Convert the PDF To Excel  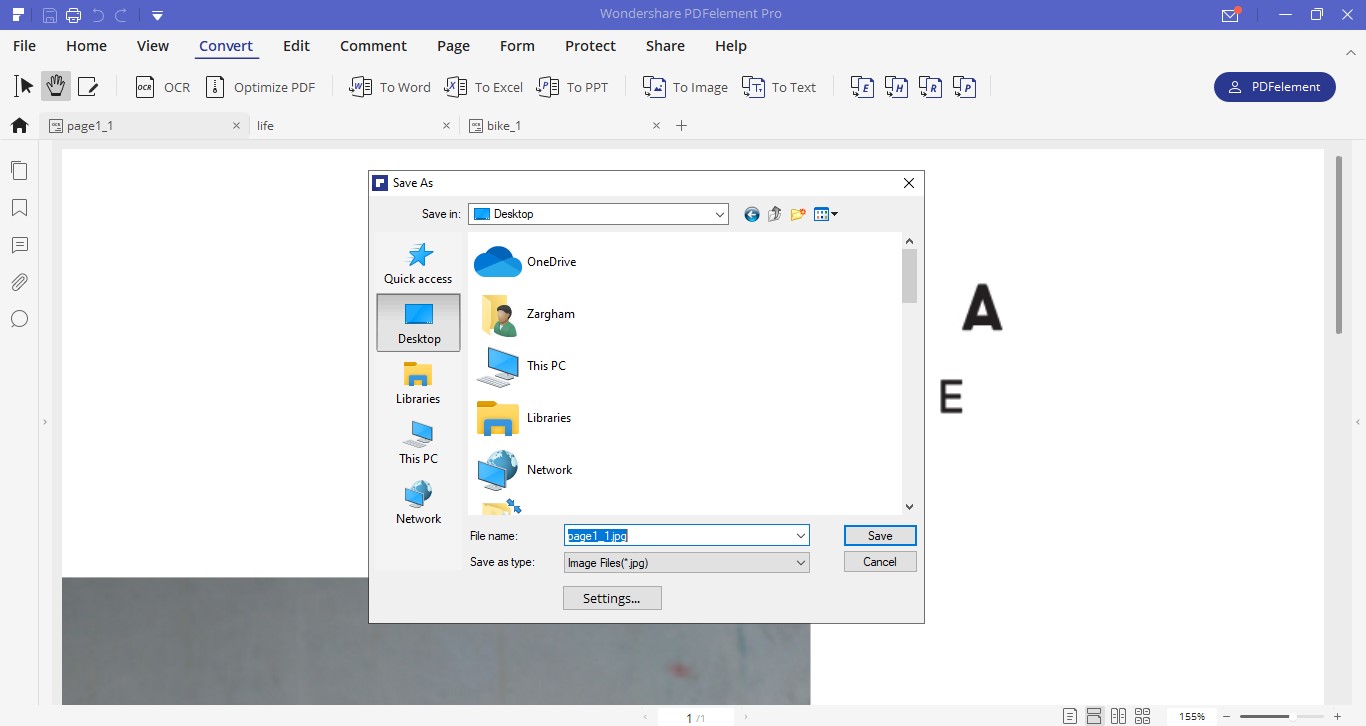(x=484, y=87)
